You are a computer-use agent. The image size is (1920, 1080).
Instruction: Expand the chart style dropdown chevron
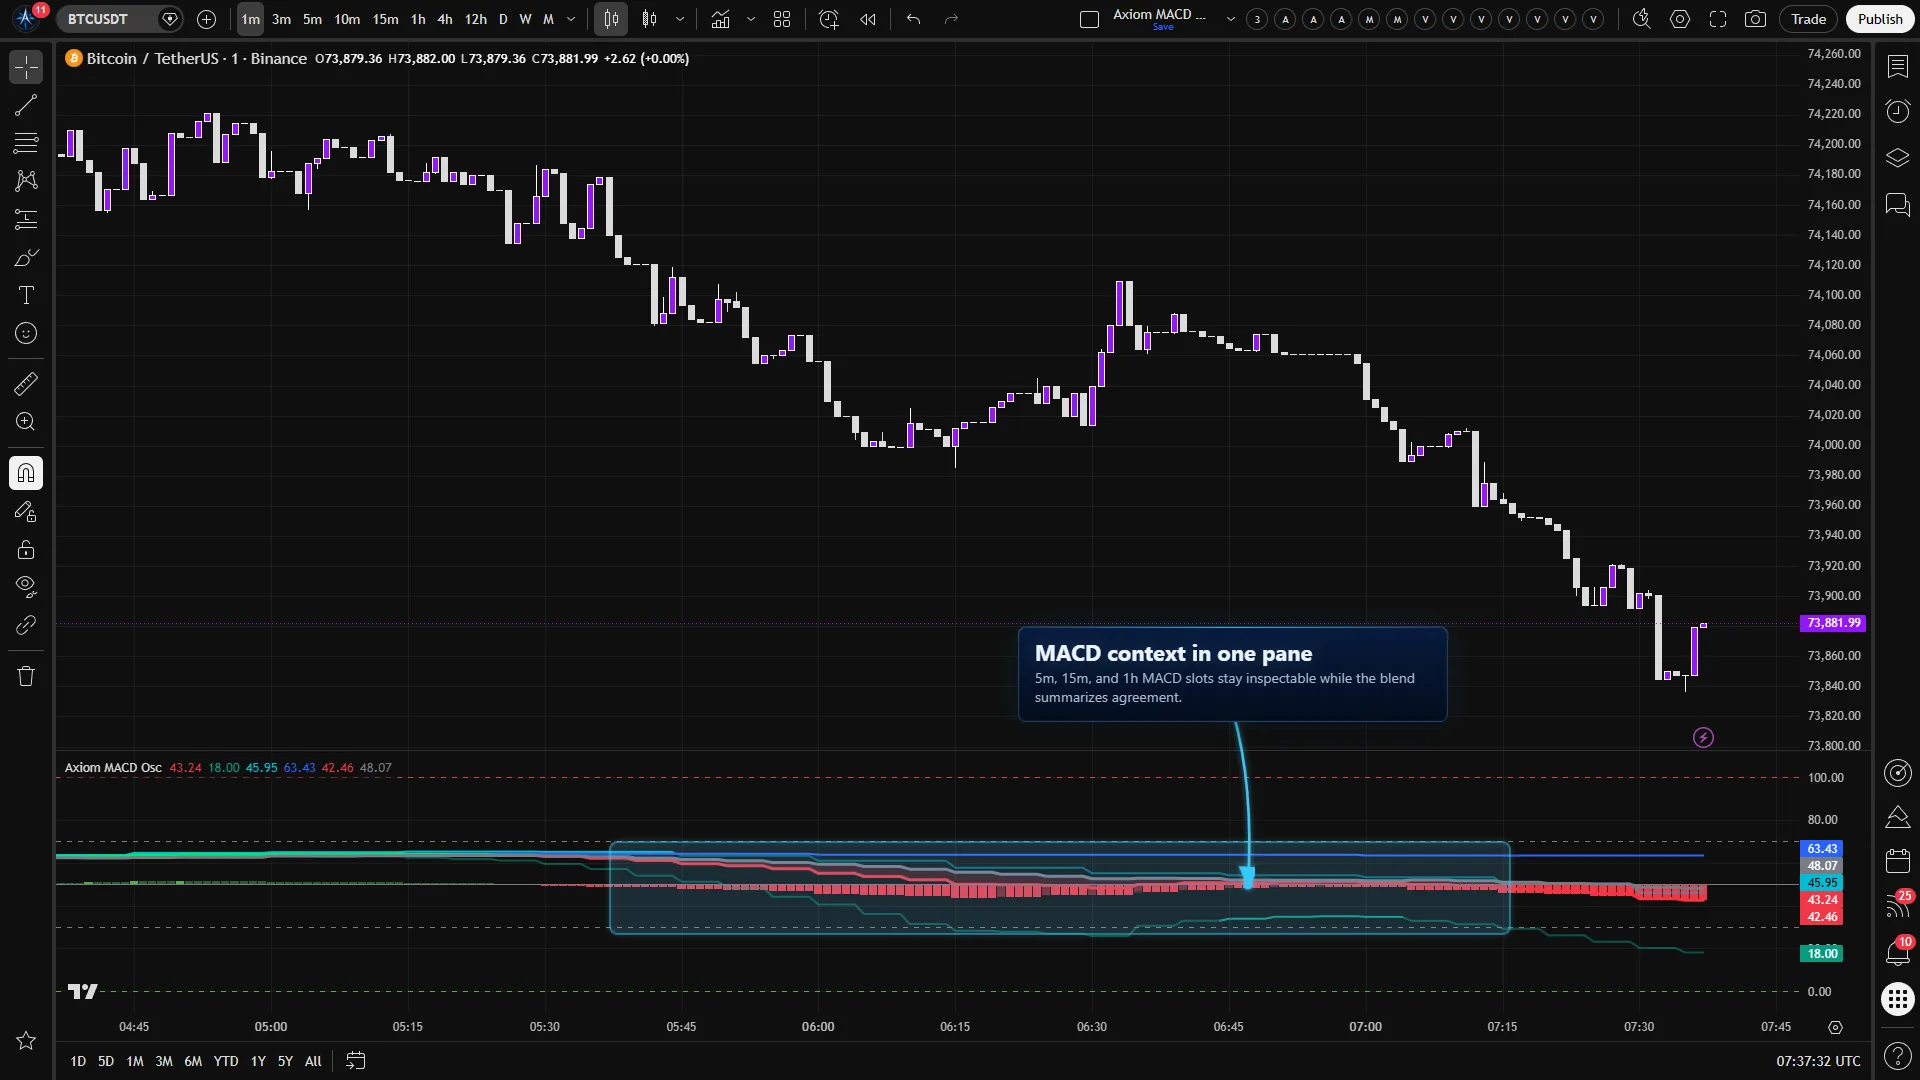(680, 19)
